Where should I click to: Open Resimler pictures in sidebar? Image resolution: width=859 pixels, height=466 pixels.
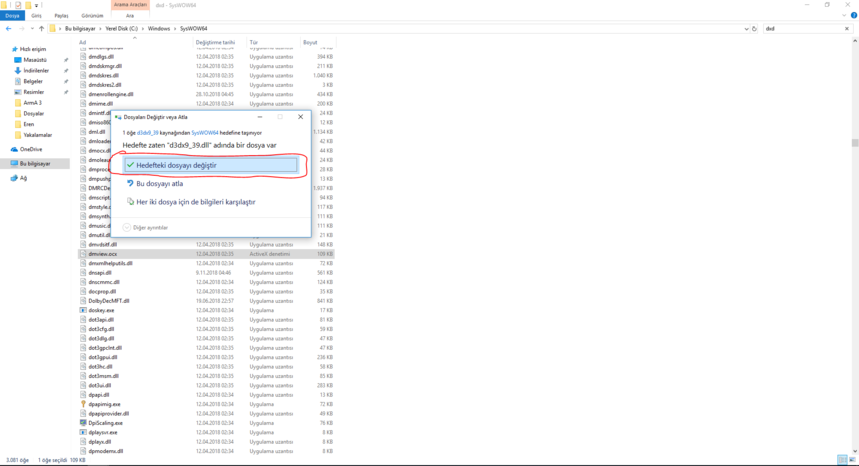coord(33,92)
